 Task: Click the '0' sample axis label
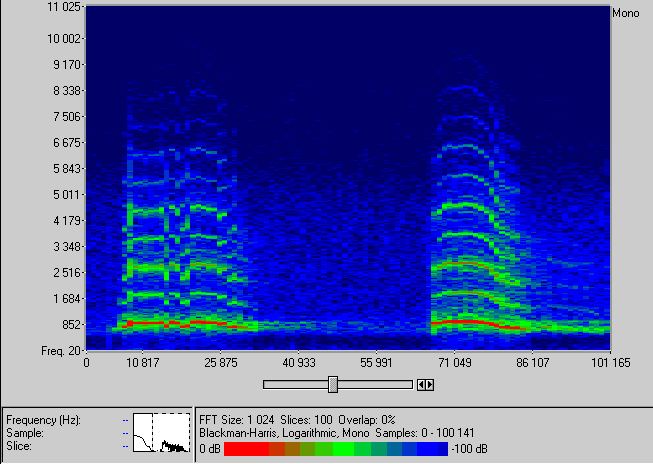pyautogui.click(x=86, y=363)
